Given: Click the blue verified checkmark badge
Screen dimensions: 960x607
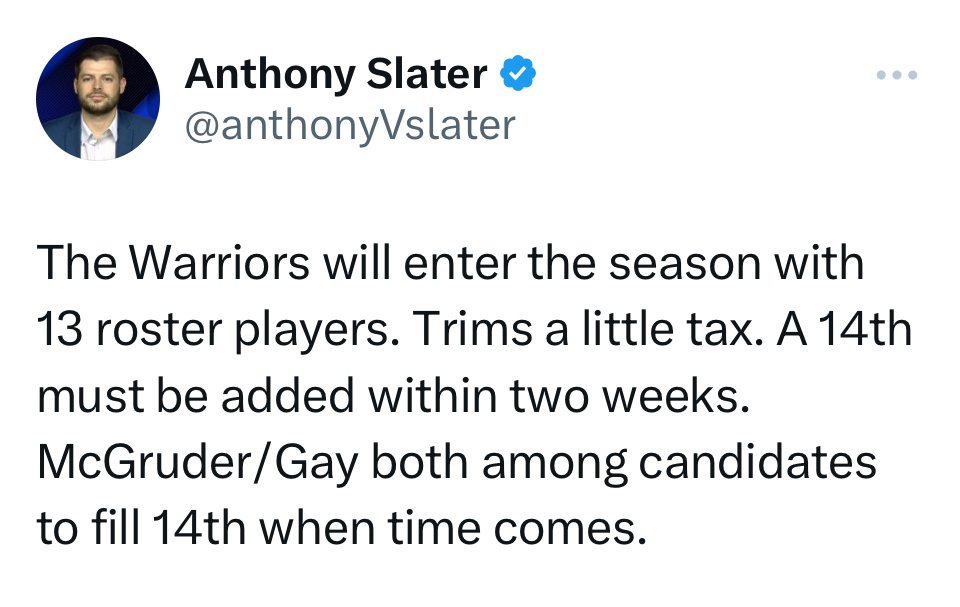Looking at the screenshot, I should 518,73.
